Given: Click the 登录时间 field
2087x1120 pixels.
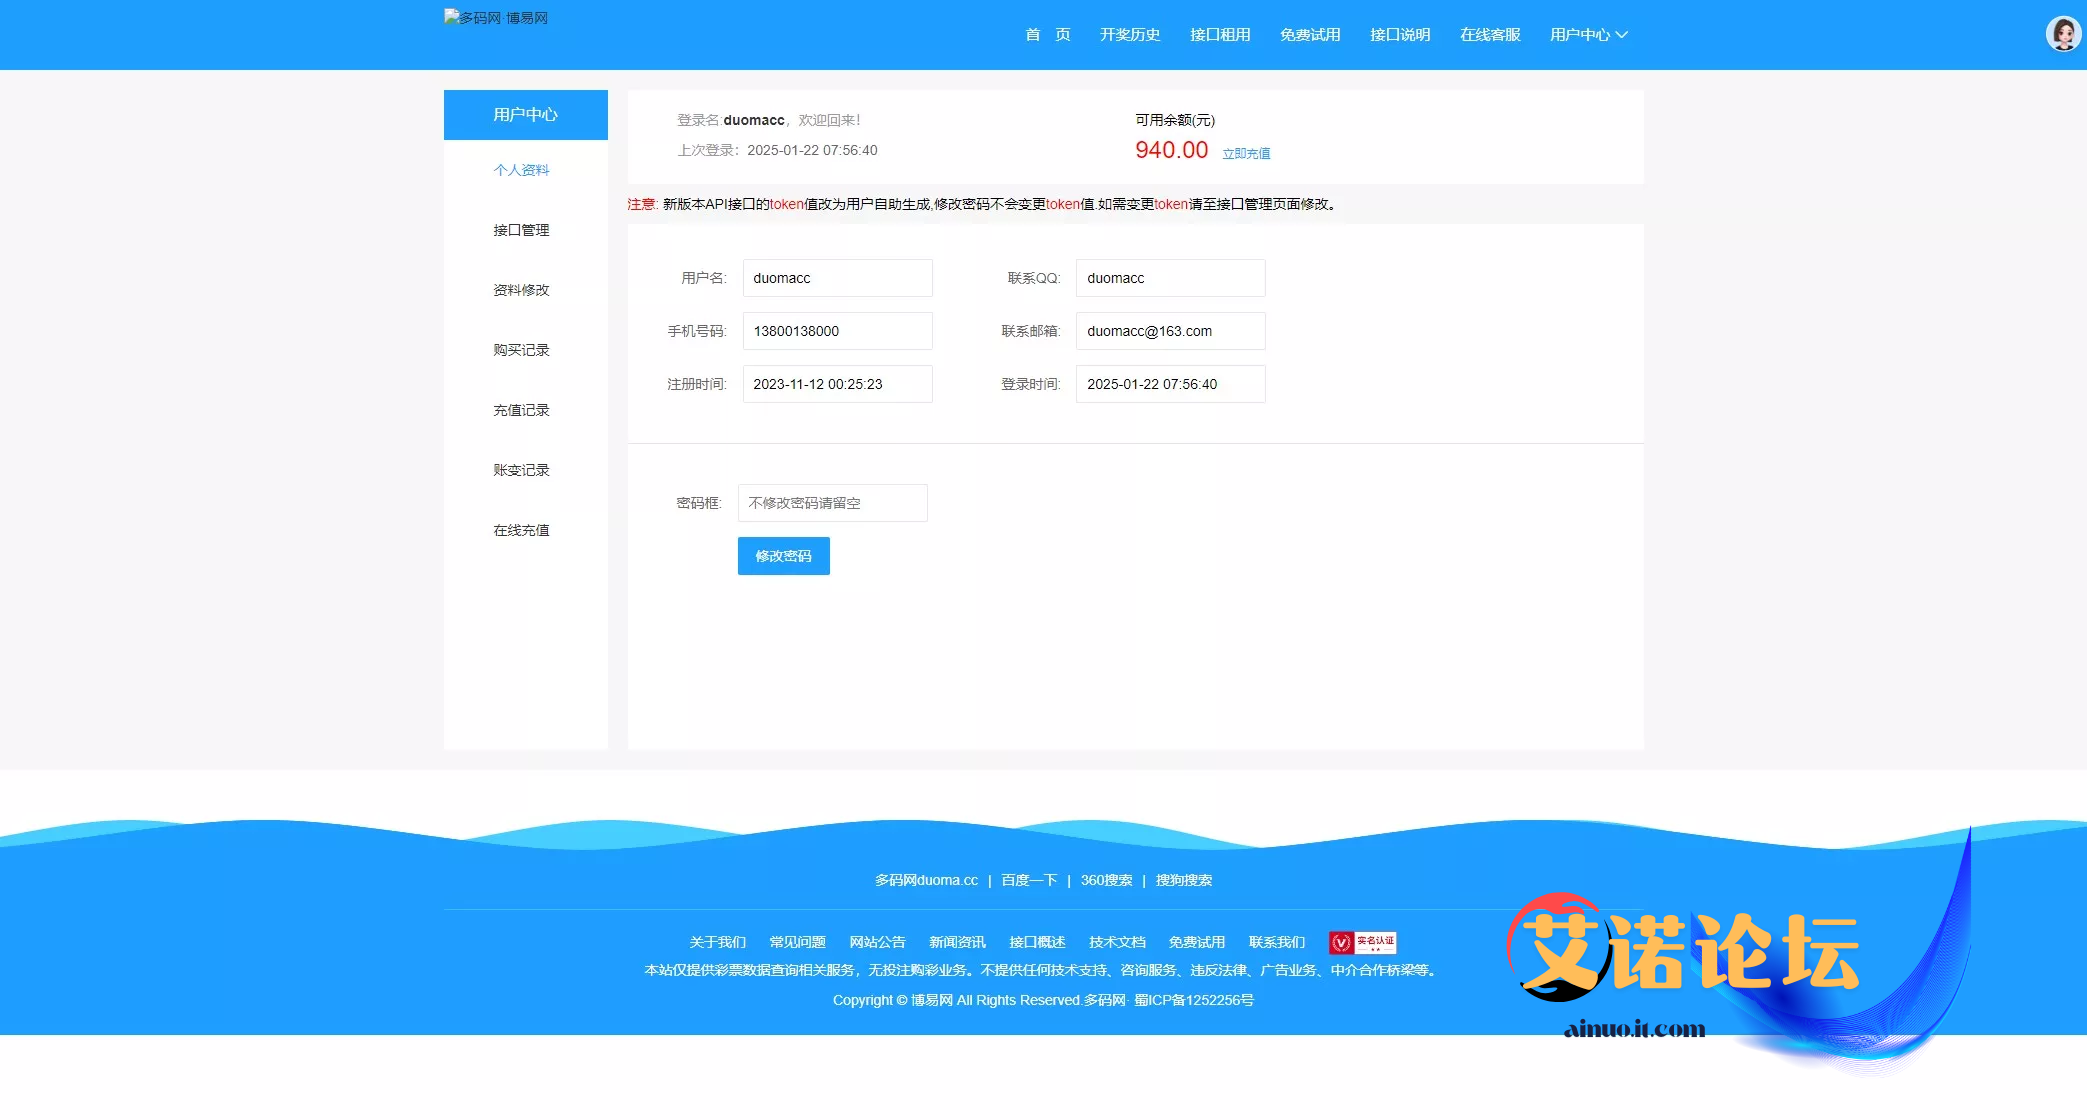Looking at the screenshot, I should [x=1171, y=384].
